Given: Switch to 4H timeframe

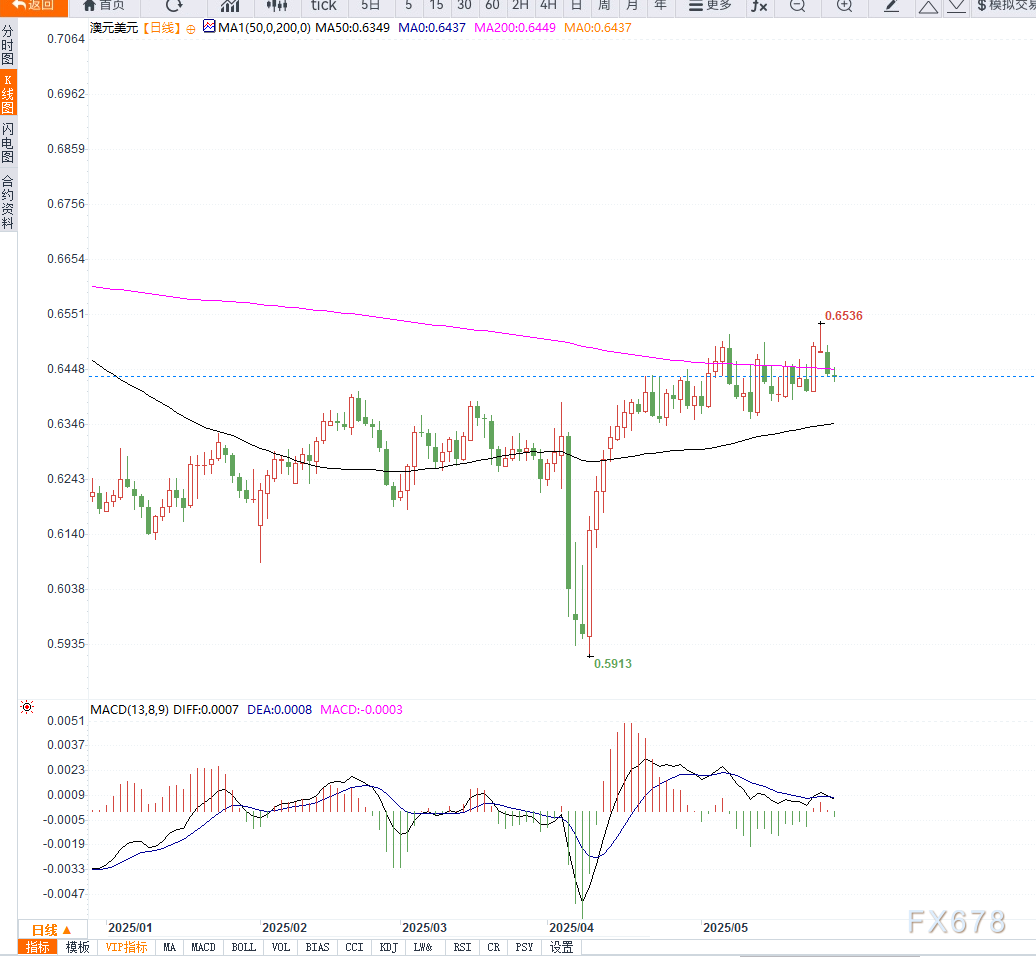Looking at the screenshot, I should [547, 6].
